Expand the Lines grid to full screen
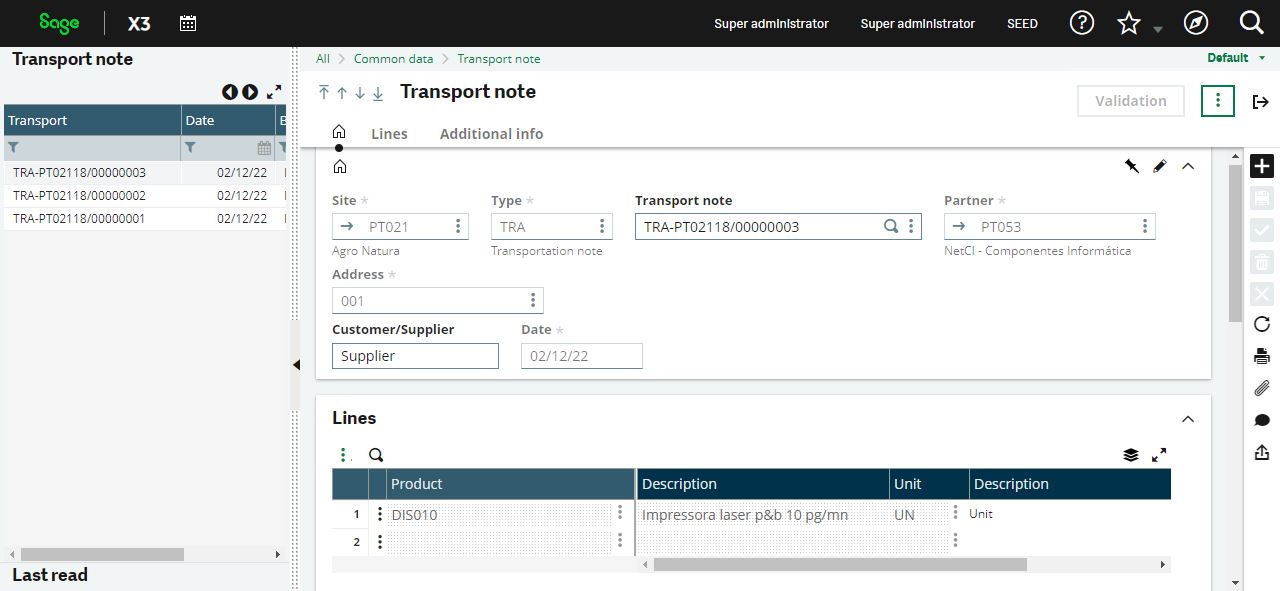Image resolution: width=1280 pixels, height=591 pixels. pyautogui.click(x=1160, y=454)
